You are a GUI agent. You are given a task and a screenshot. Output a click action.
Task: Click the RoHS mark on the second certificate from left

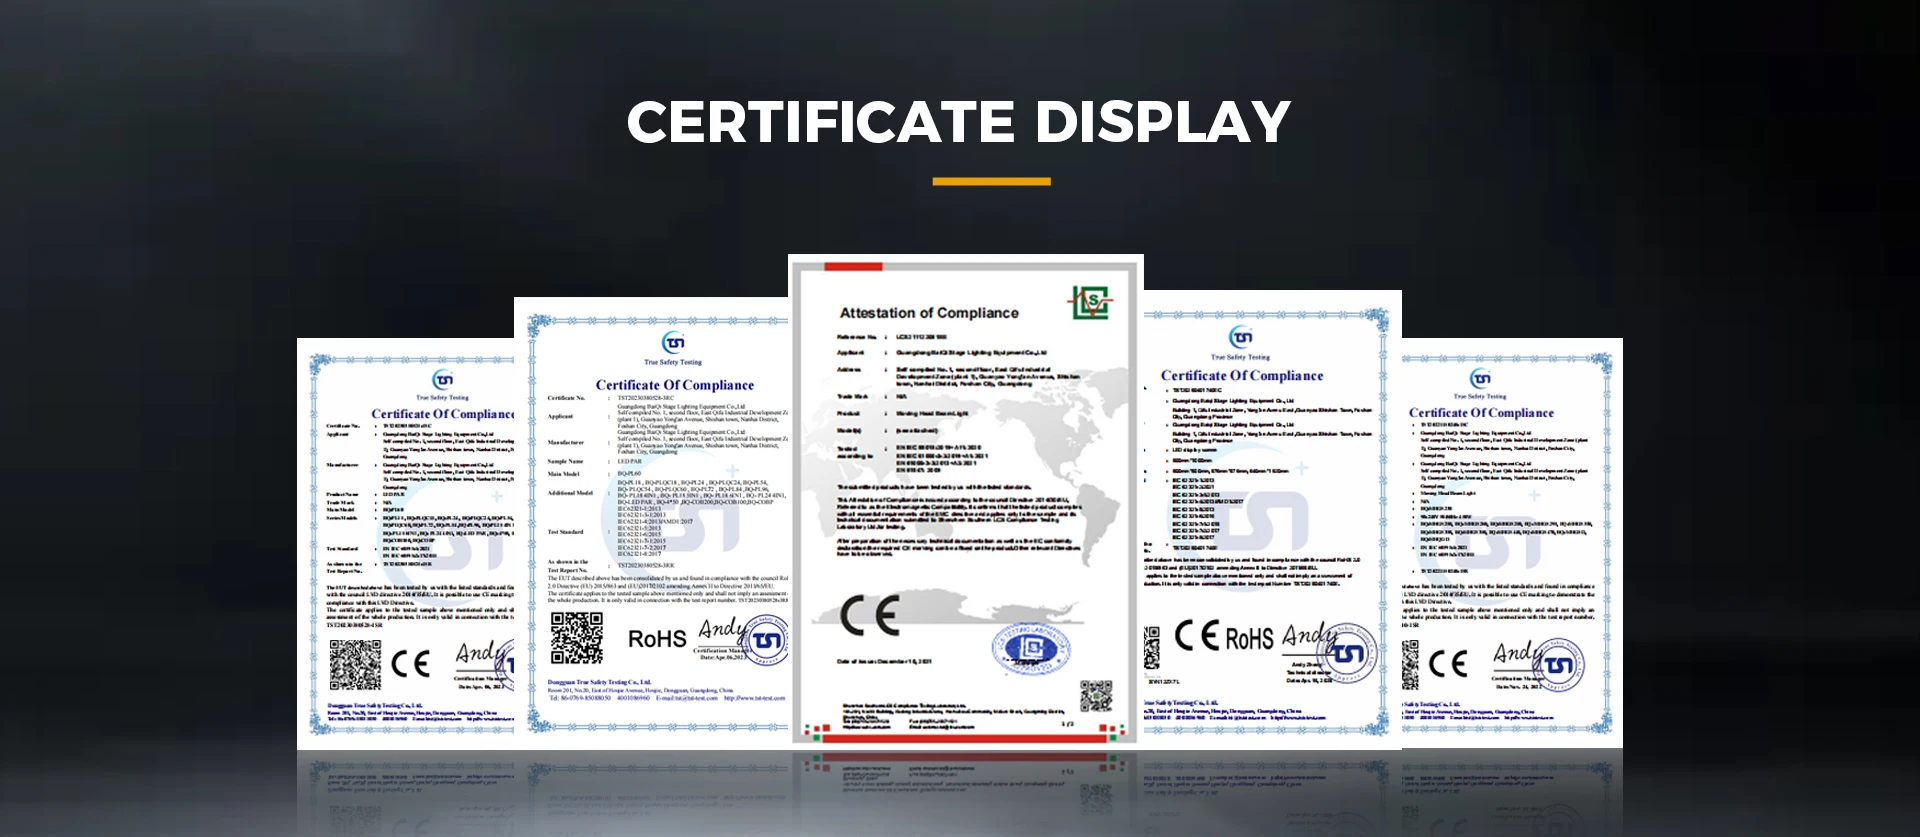coord(657,639)
